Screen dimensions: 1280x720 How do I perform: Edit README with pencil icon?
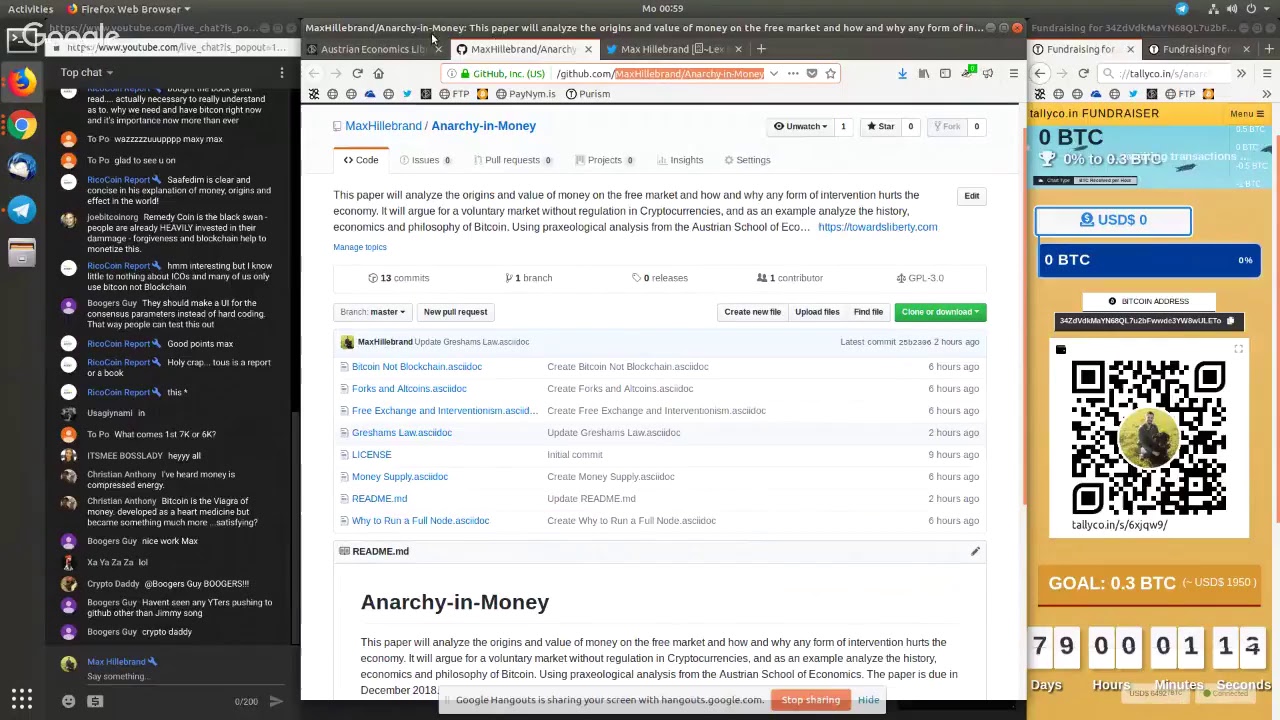[x=975, y=551]
